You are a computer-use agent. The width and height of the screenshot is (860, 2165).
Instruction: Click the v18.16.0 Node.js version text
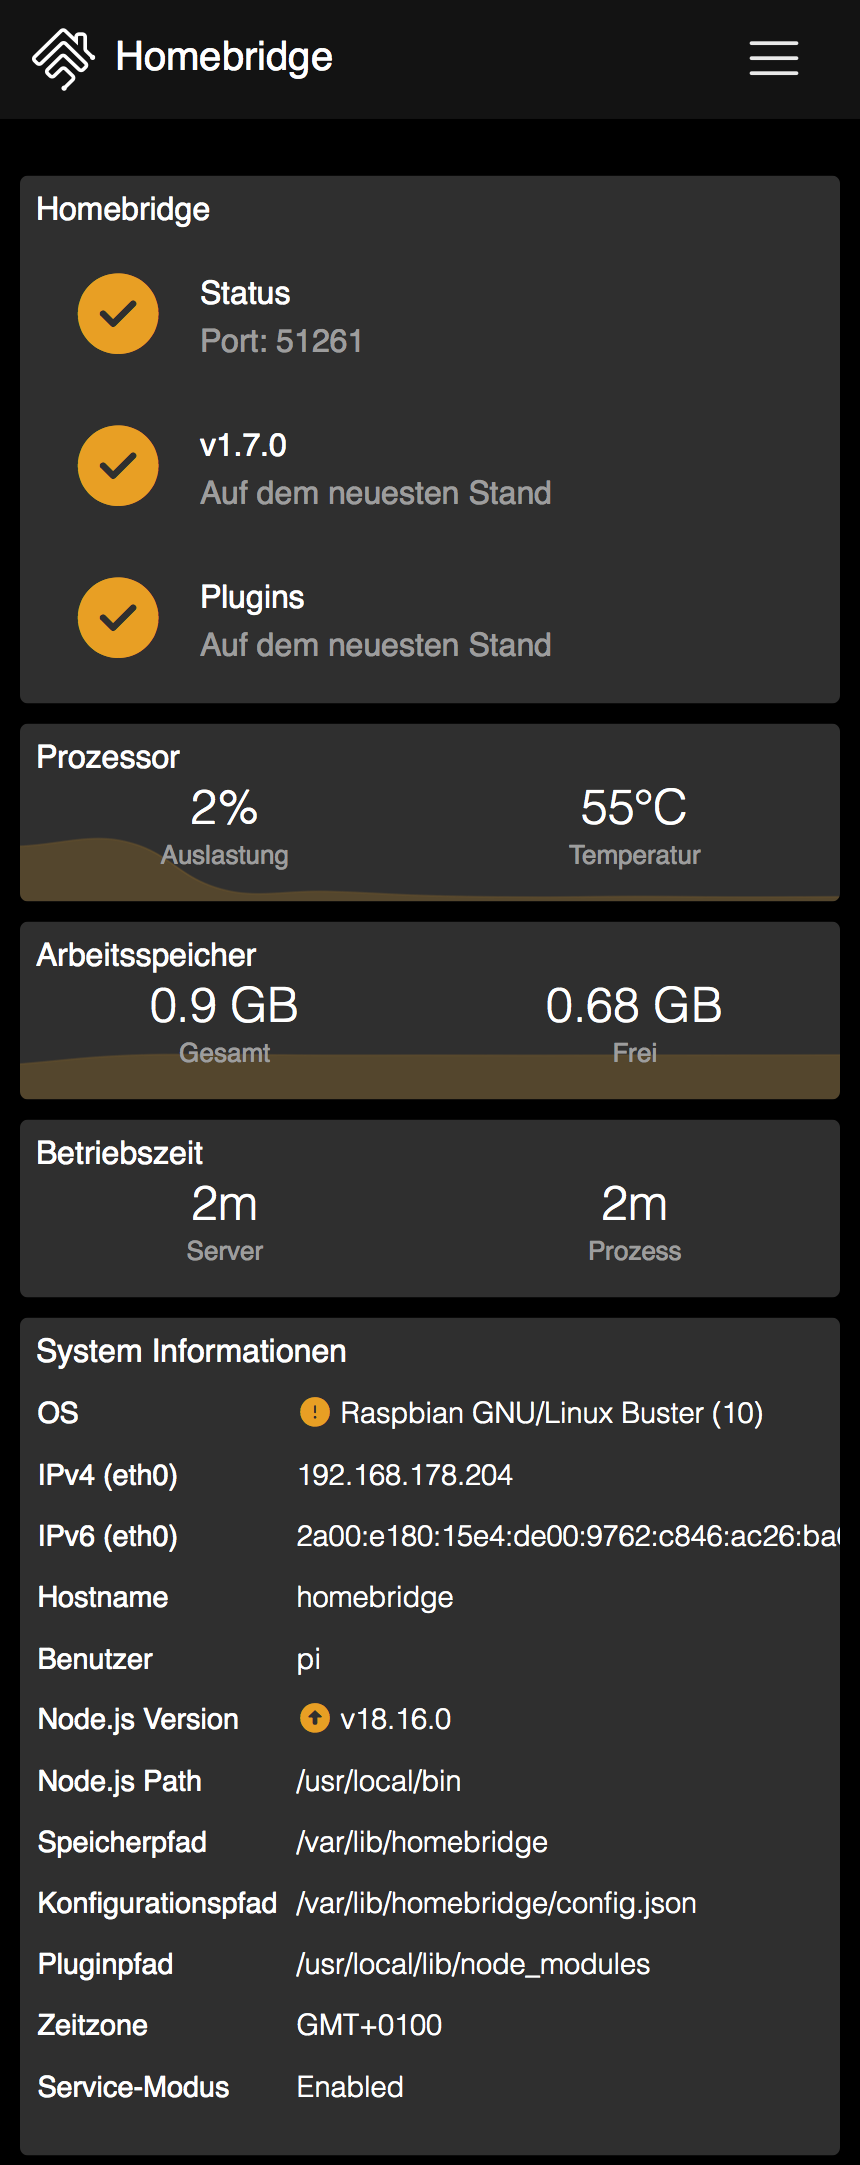coord(396,1719)
